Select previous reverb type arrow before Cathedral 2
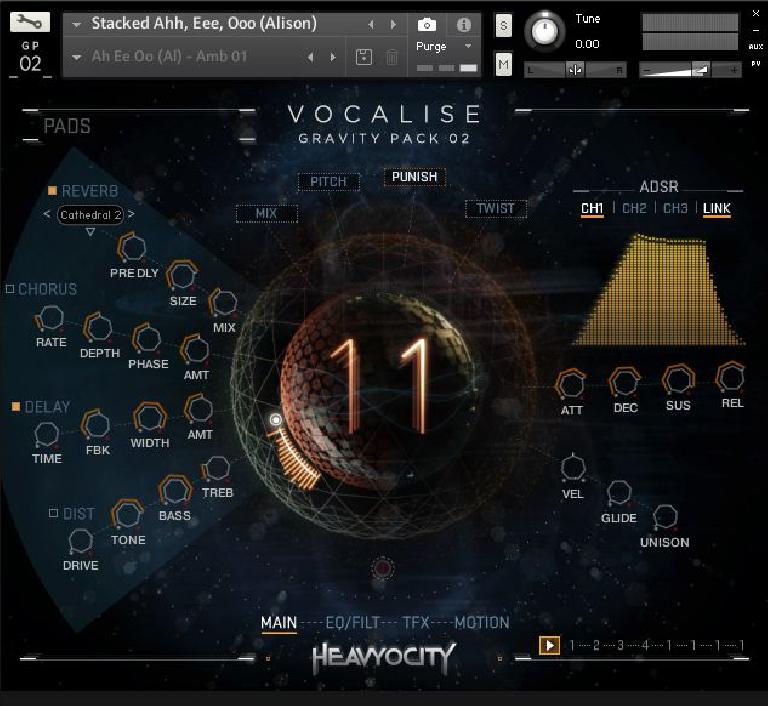 point(47,214)
